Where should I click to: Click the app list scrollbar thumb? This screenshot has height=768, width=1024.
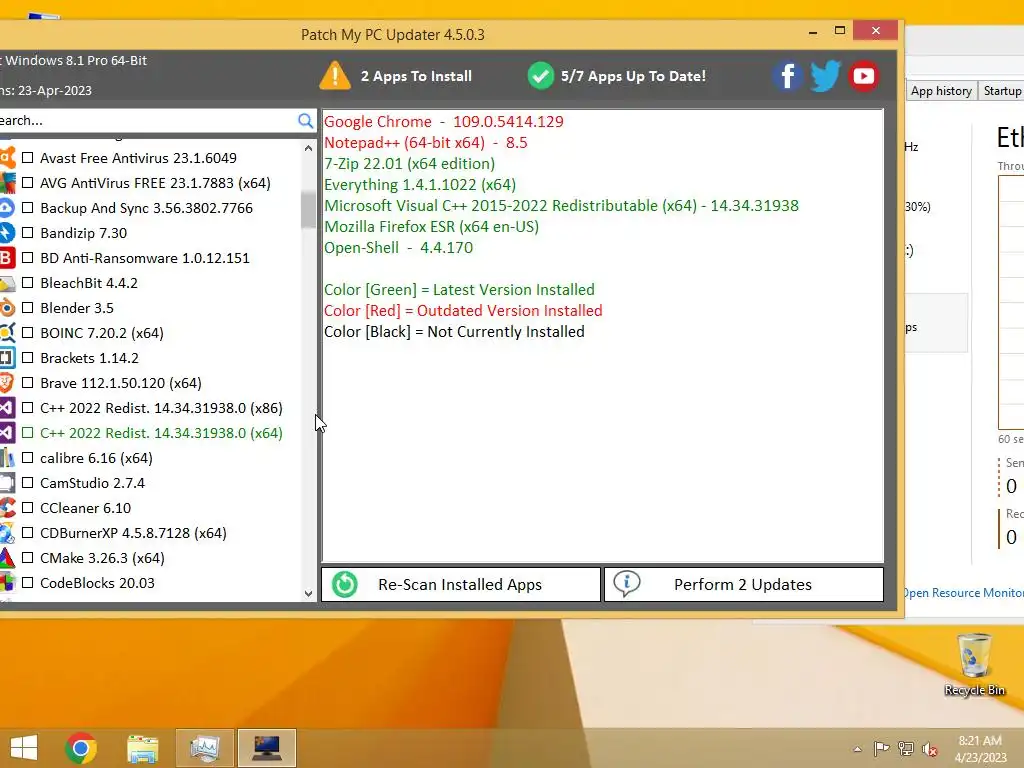pyautogui.click(x=308, y=210)
